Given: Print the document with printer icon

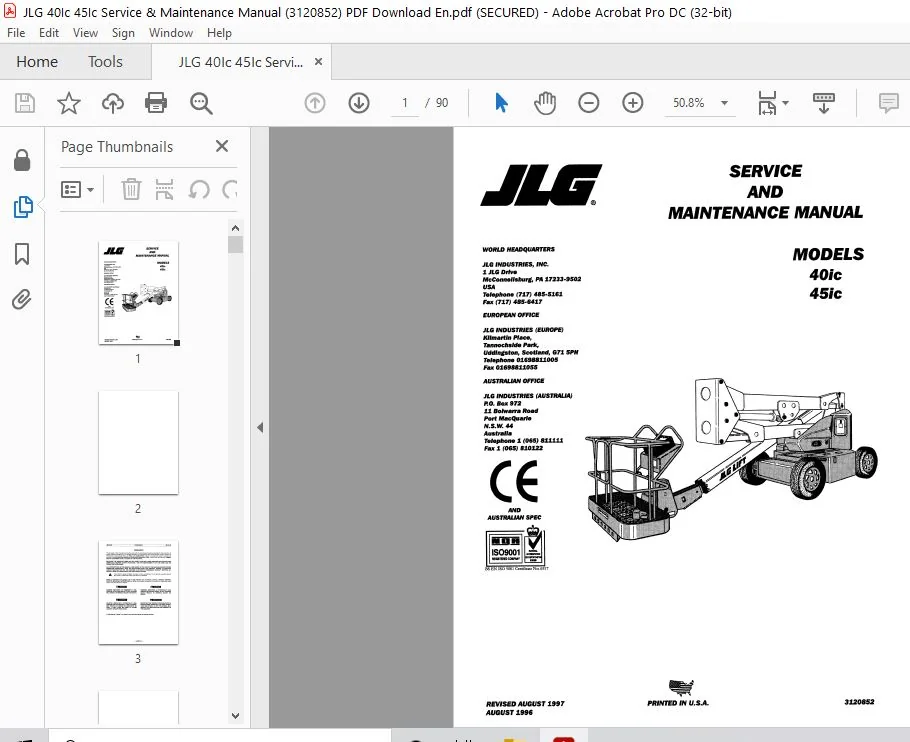Looking at the screenshot, I should (x=156, y=103).
